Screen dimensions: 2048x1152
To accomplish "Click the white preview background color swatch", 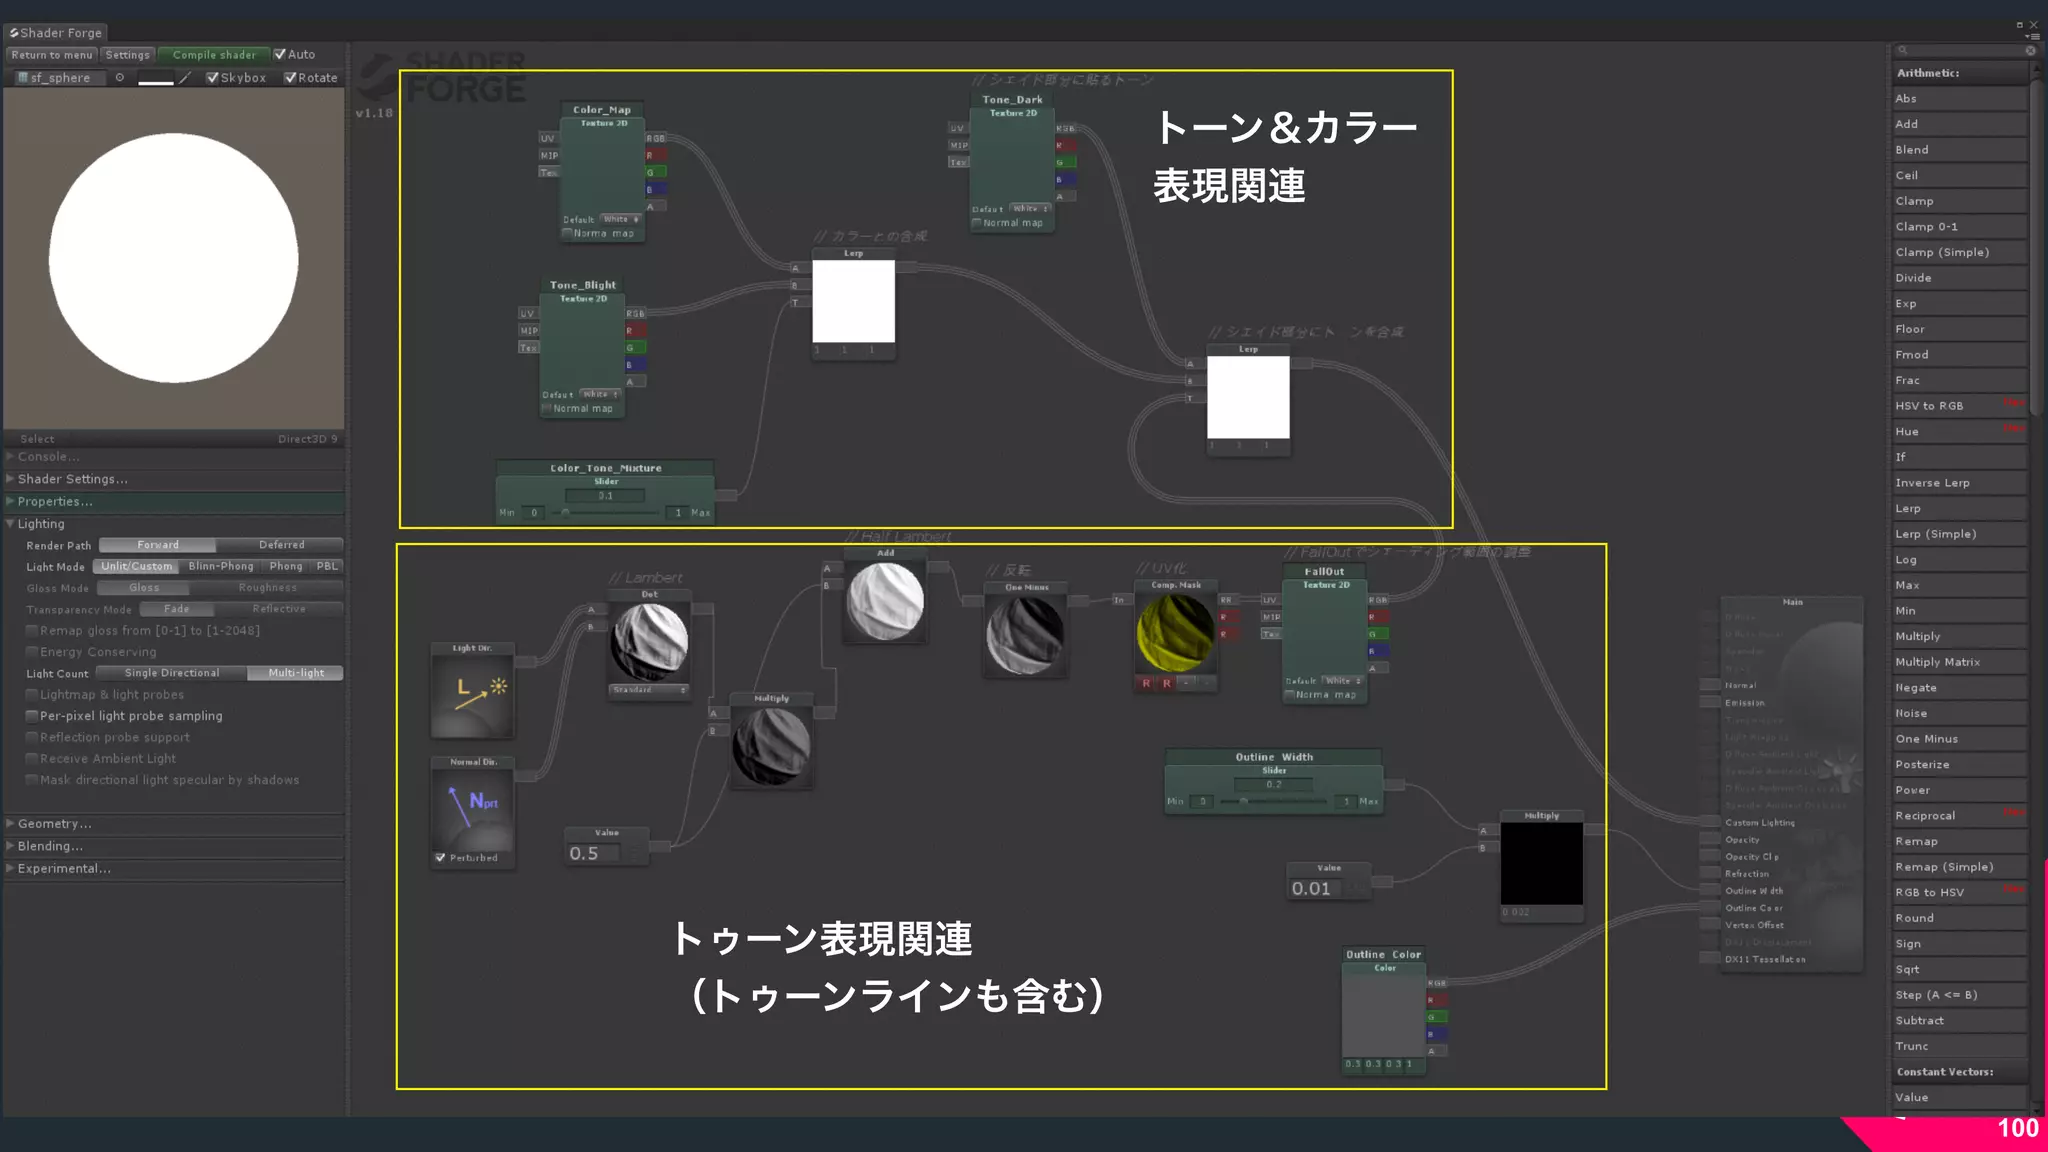I will click(x=155, y=78).
